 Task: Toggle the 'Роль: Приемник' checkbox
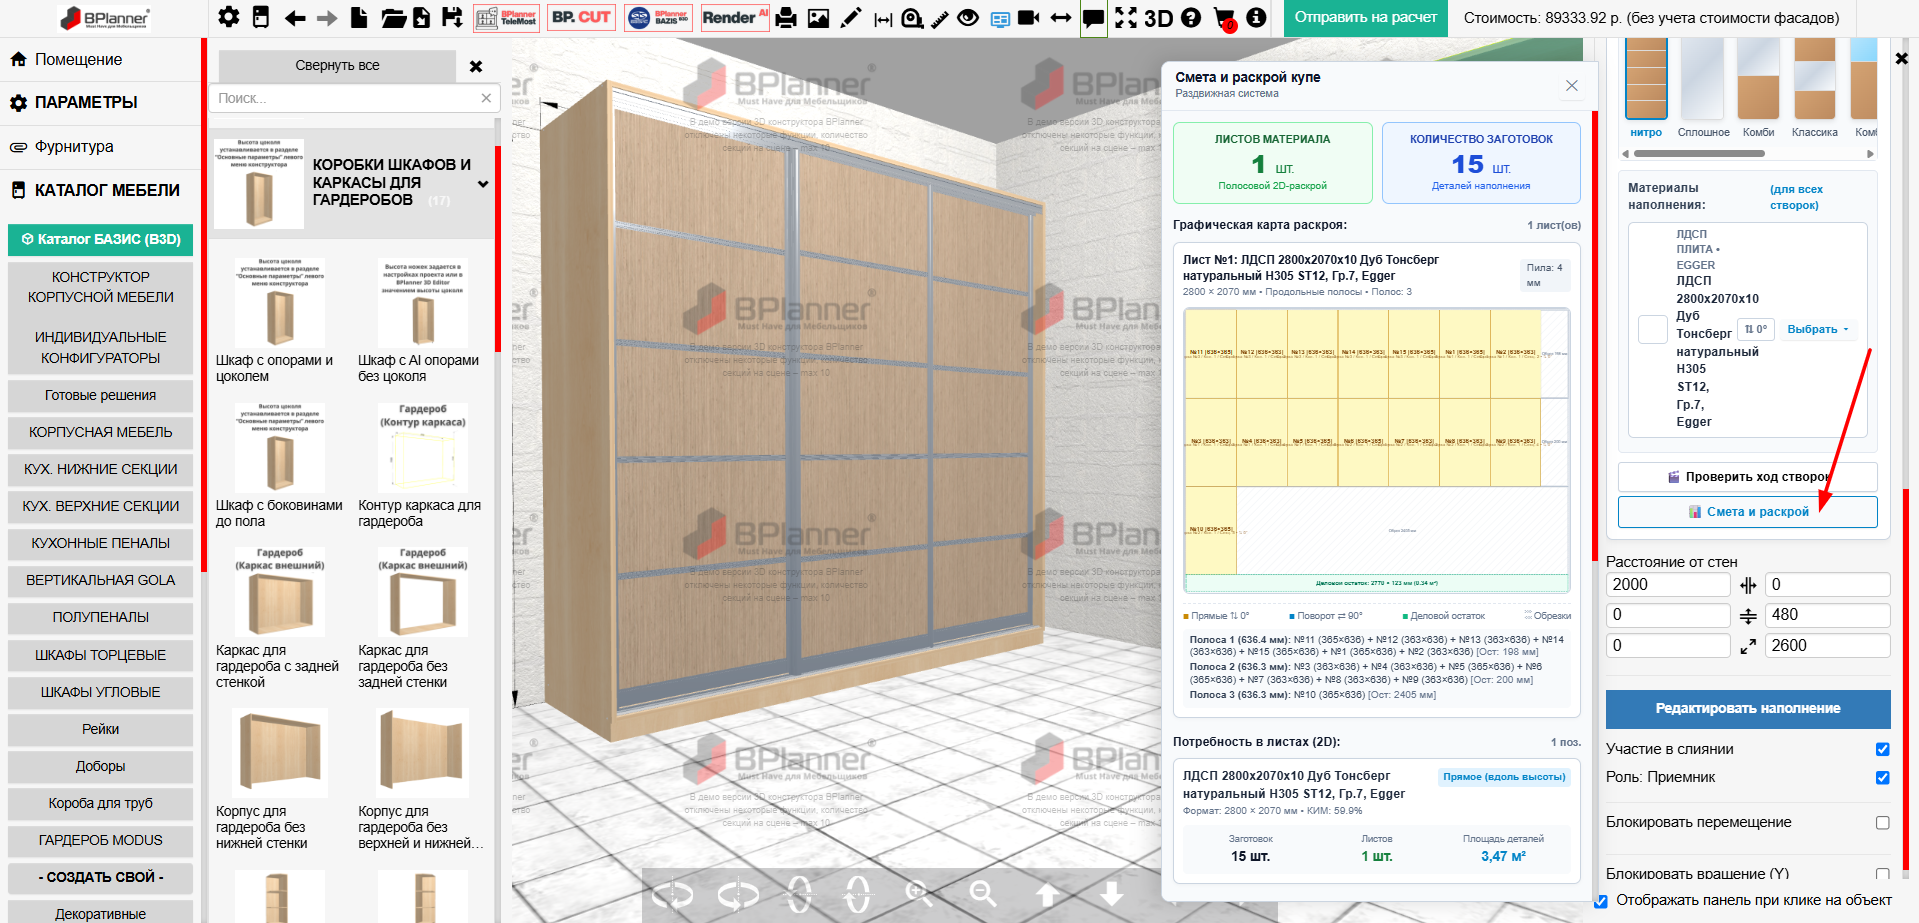tap(1883, 777)
